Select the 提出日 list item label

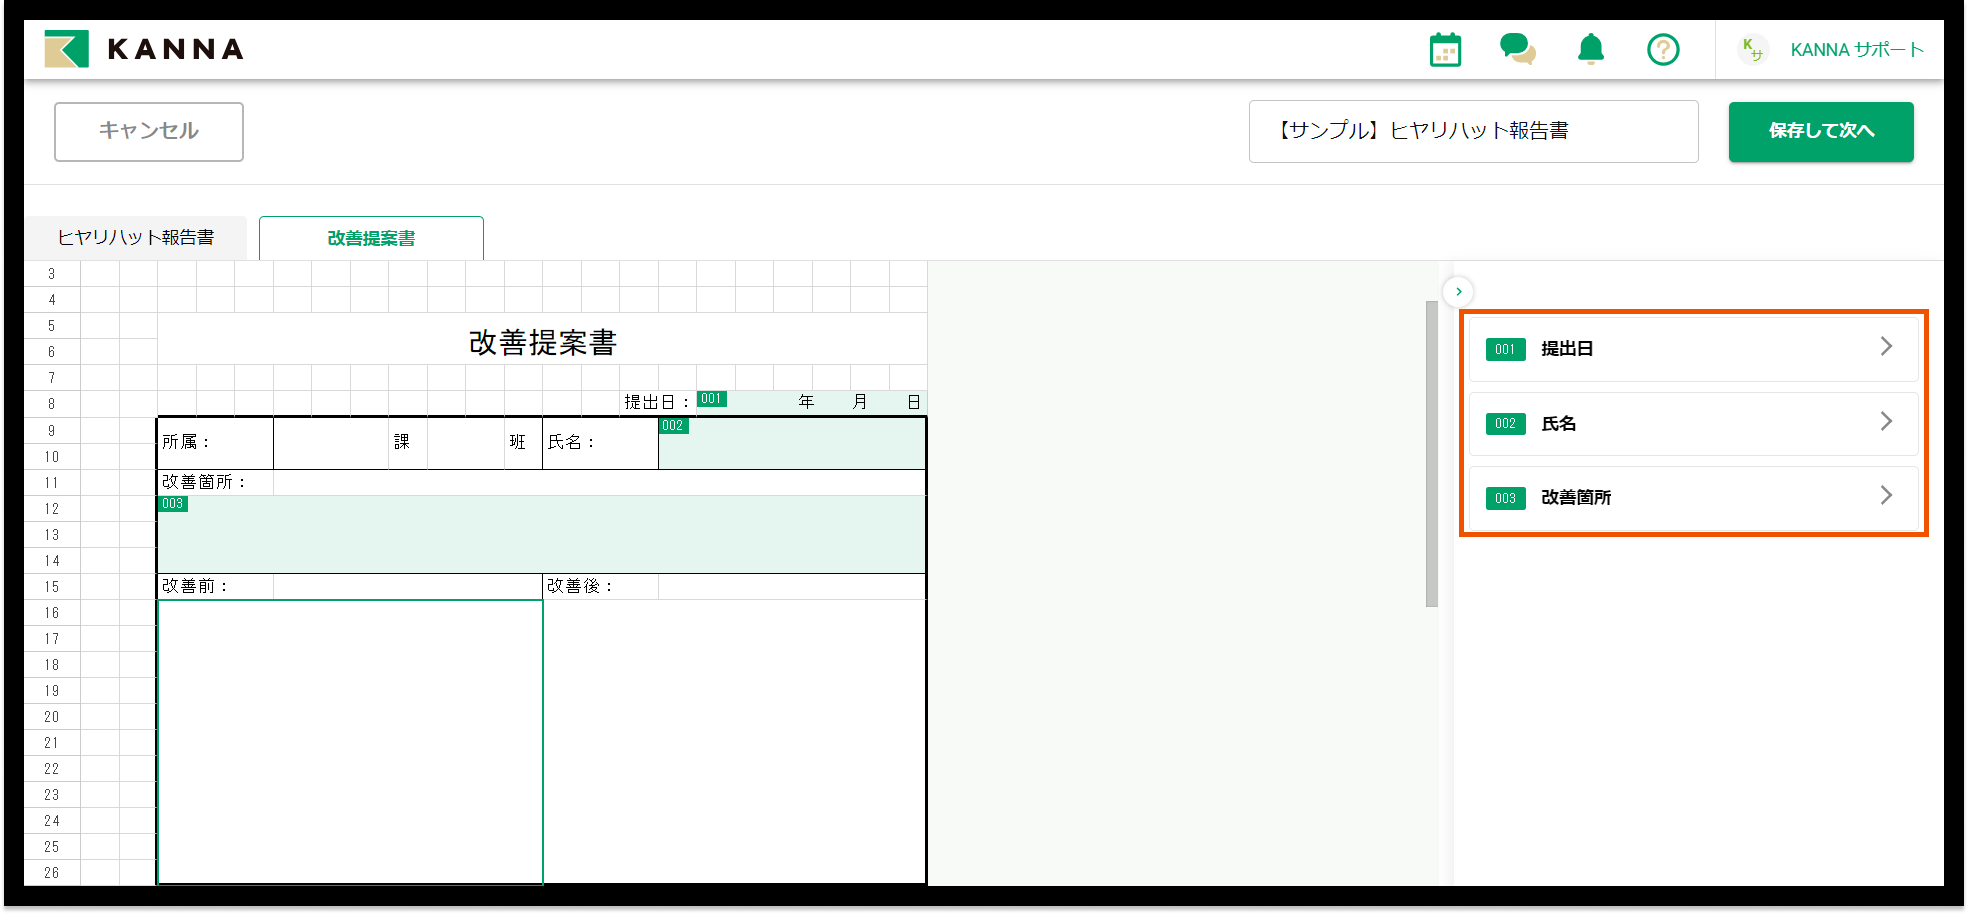(1567, 349)
